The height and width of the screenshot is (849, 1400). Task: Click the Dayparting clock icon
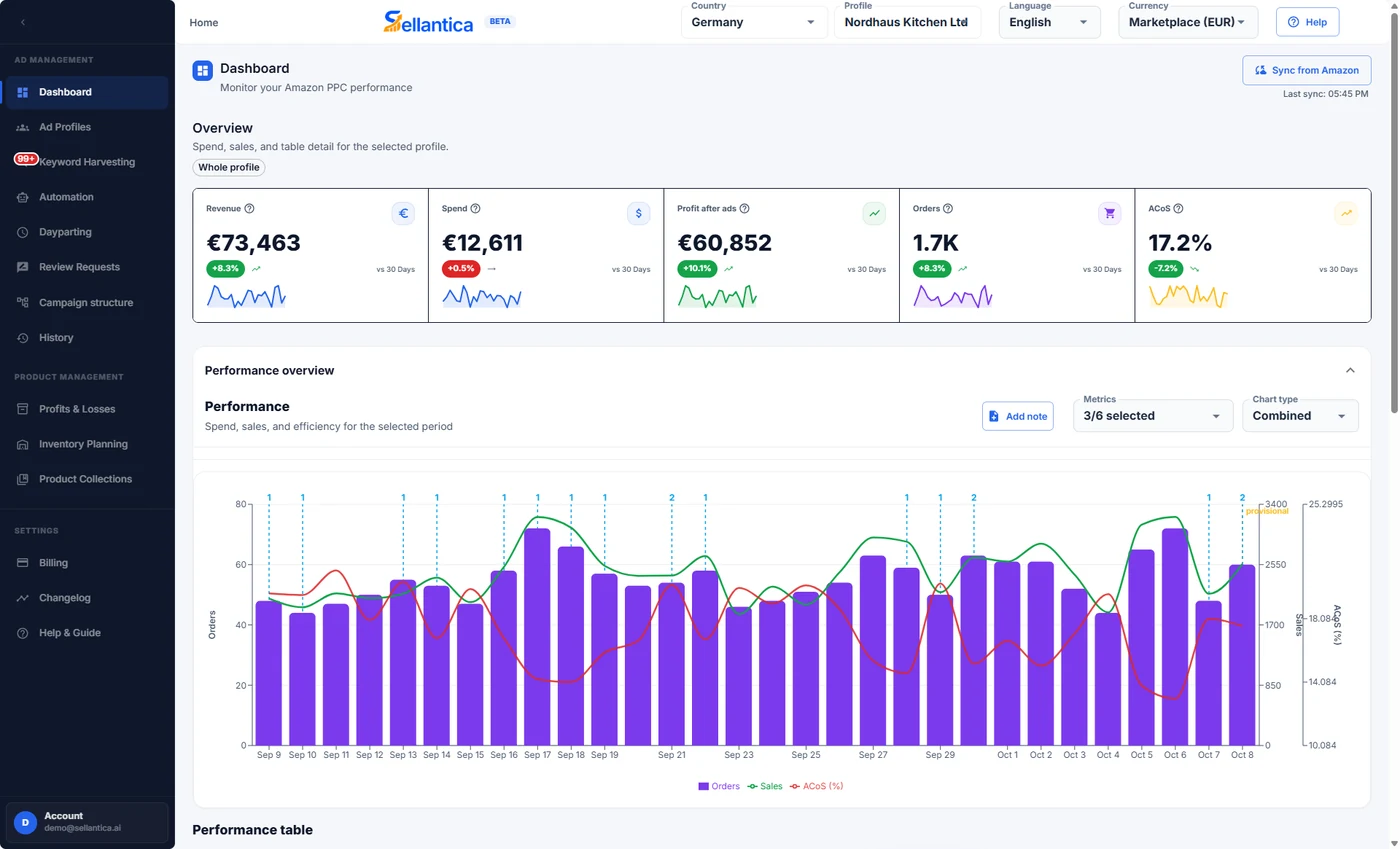[23, 232]
